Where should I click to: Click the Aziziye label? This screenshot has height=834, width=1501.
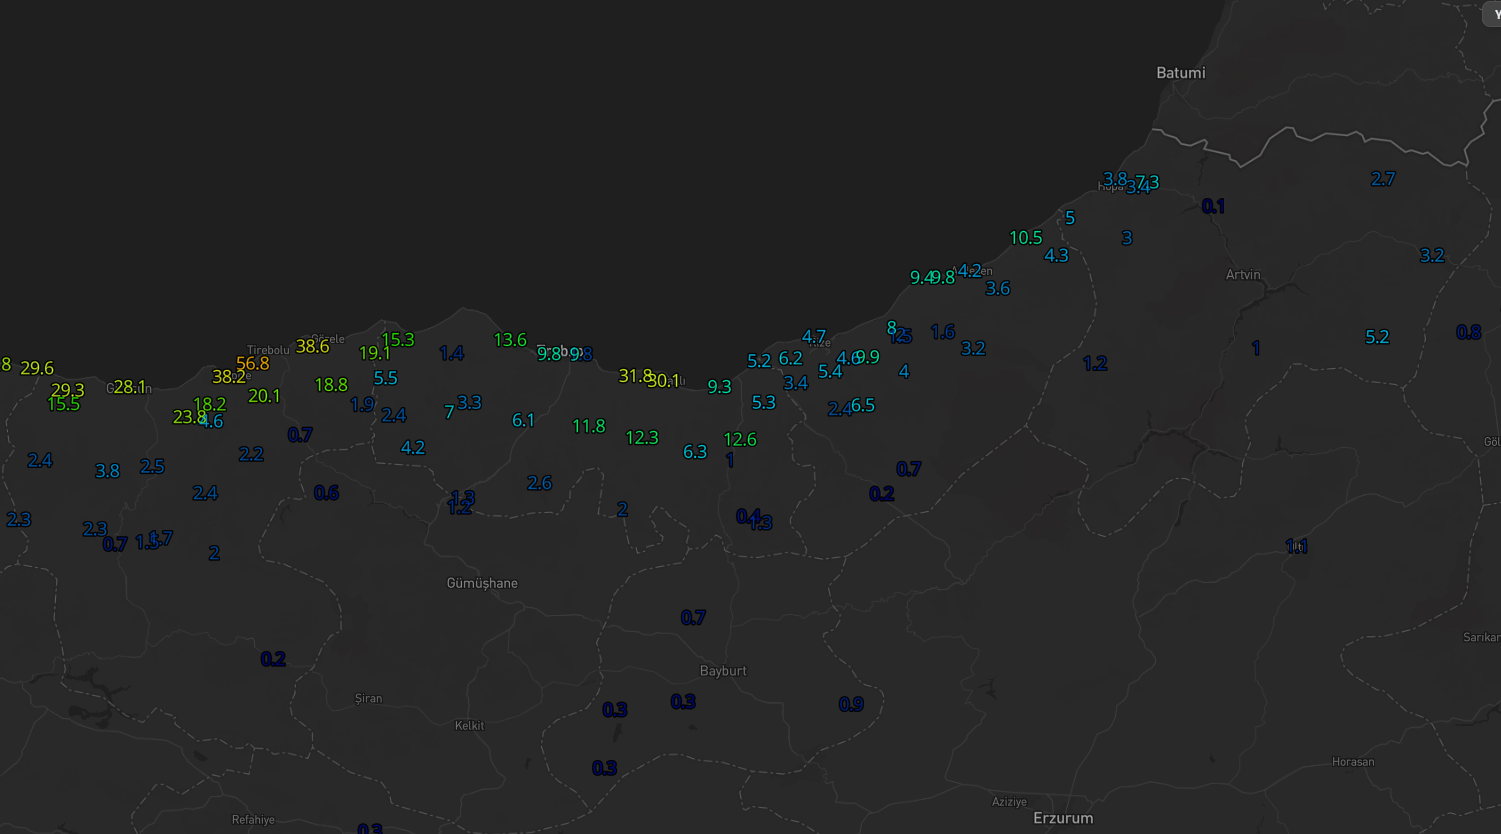click(x=1009, y=802)
